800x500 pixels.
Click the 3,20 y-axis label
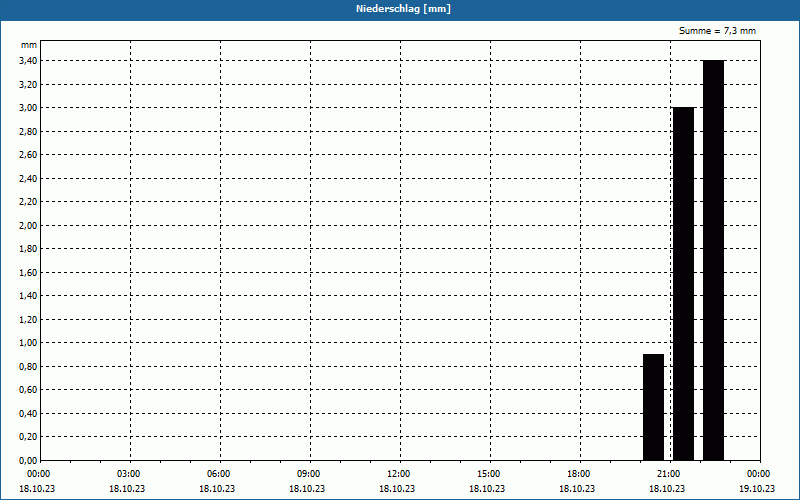click(28, 84)
